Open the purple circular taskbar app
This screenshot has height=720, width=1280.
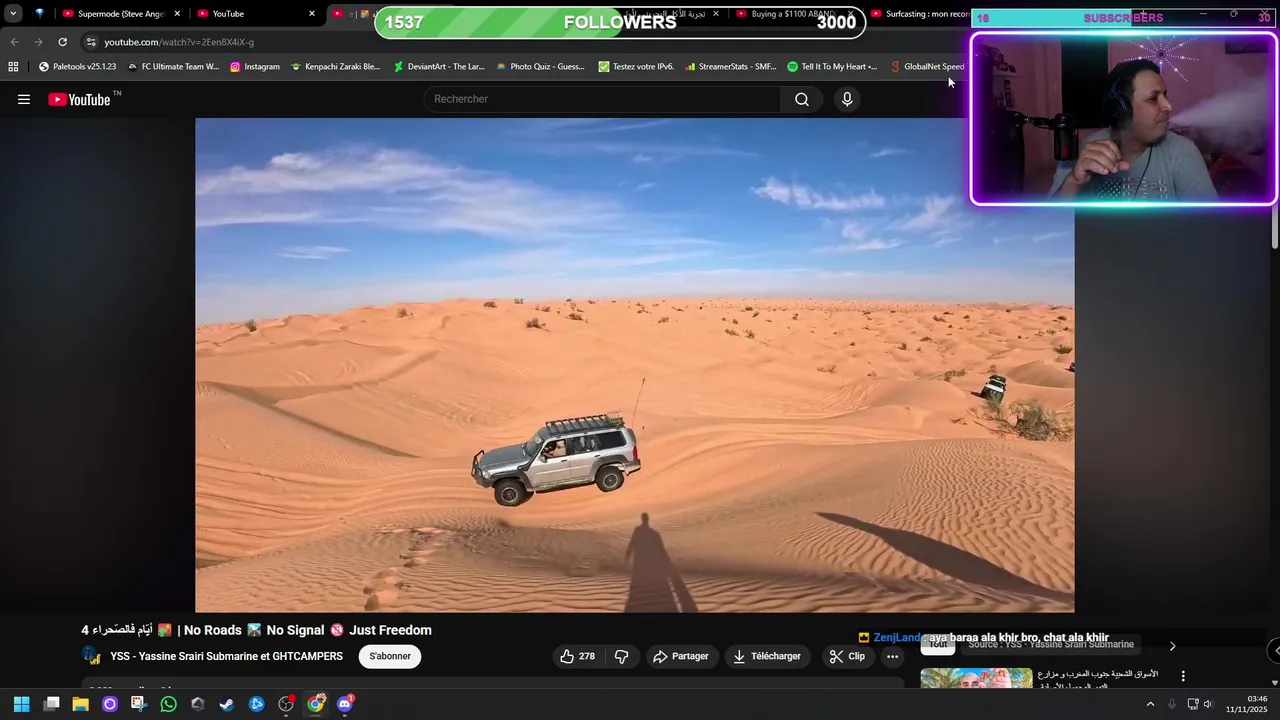[109, 704]
